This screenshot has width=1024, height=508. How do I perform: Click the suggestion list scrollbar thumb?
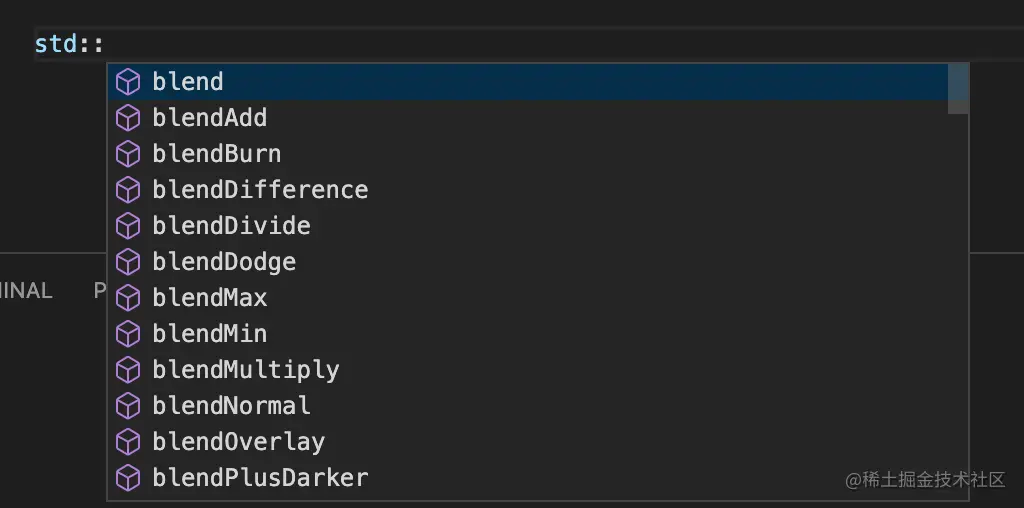(958, 89)
